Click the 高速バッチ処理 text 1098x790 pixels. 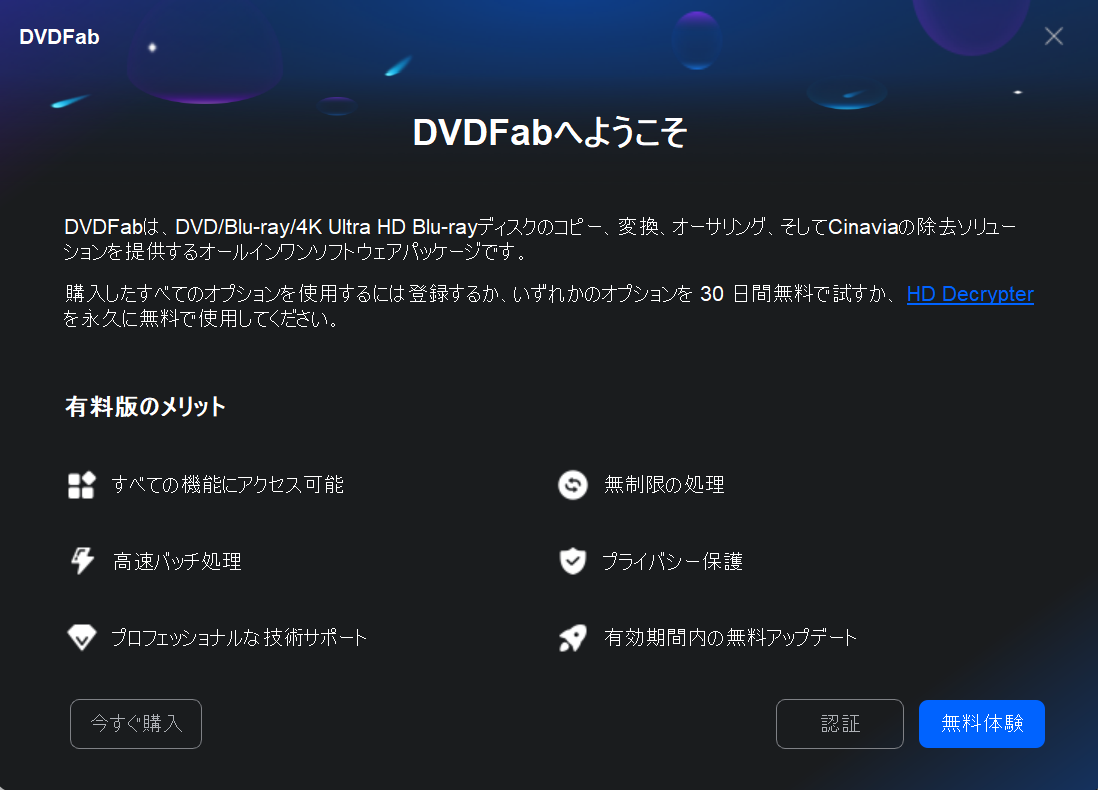[177, 561]
